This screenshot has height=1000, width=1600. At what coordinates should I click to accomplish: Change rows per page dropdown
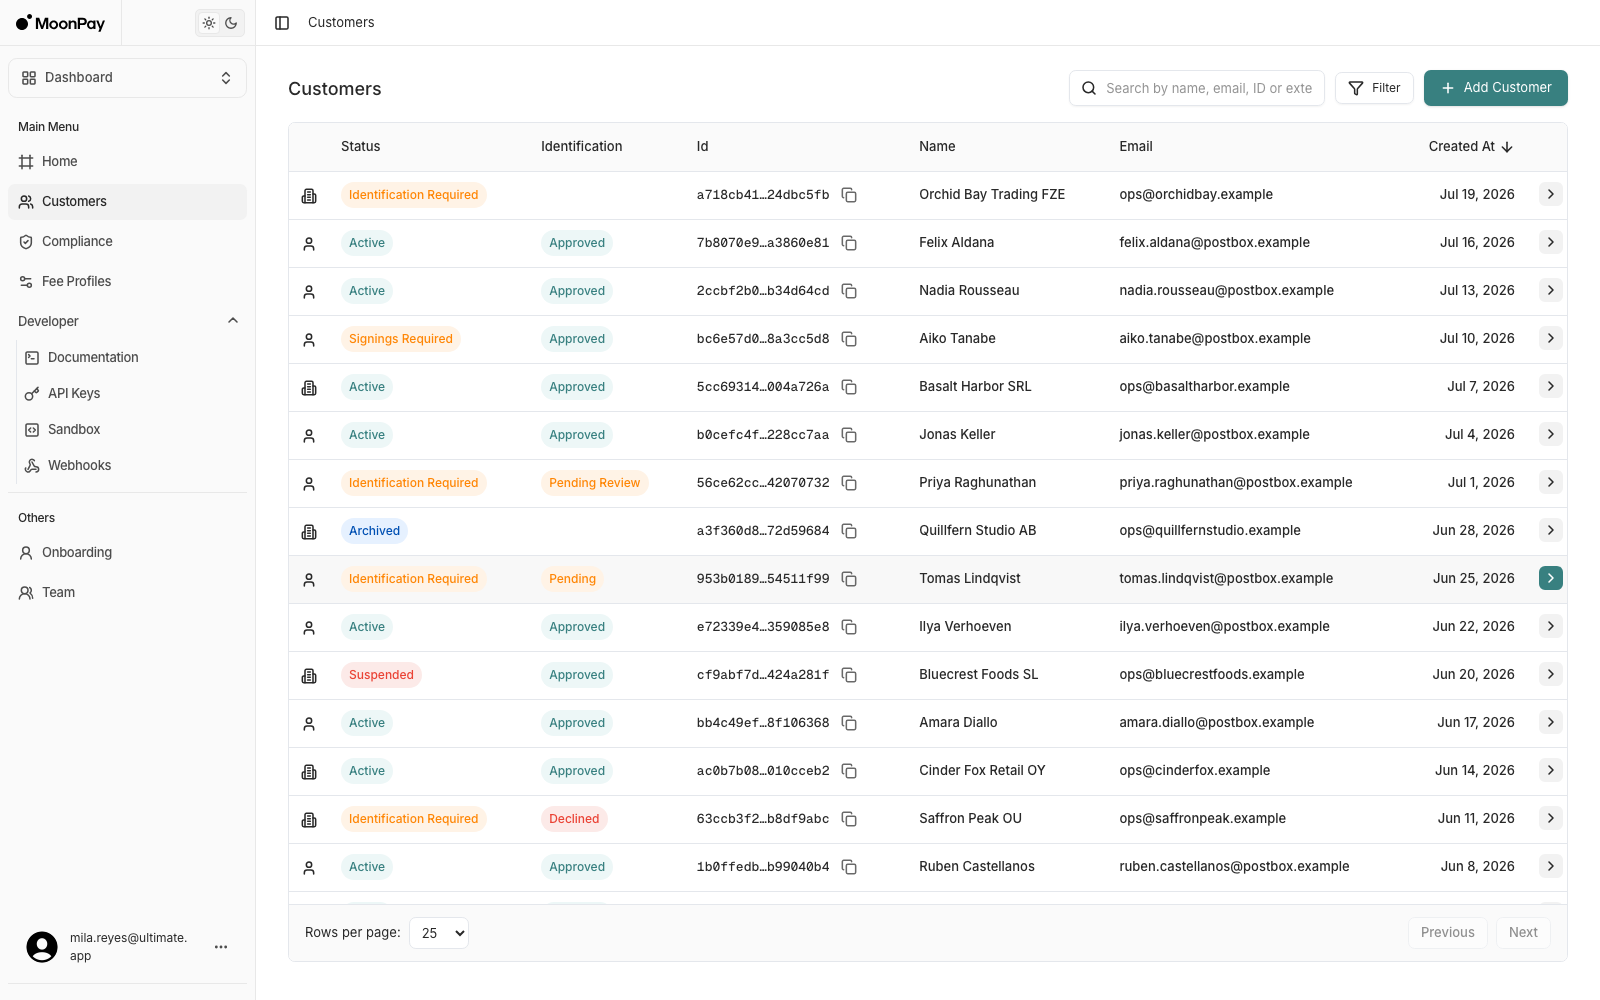pyautogui.click(x=439, y=933)
